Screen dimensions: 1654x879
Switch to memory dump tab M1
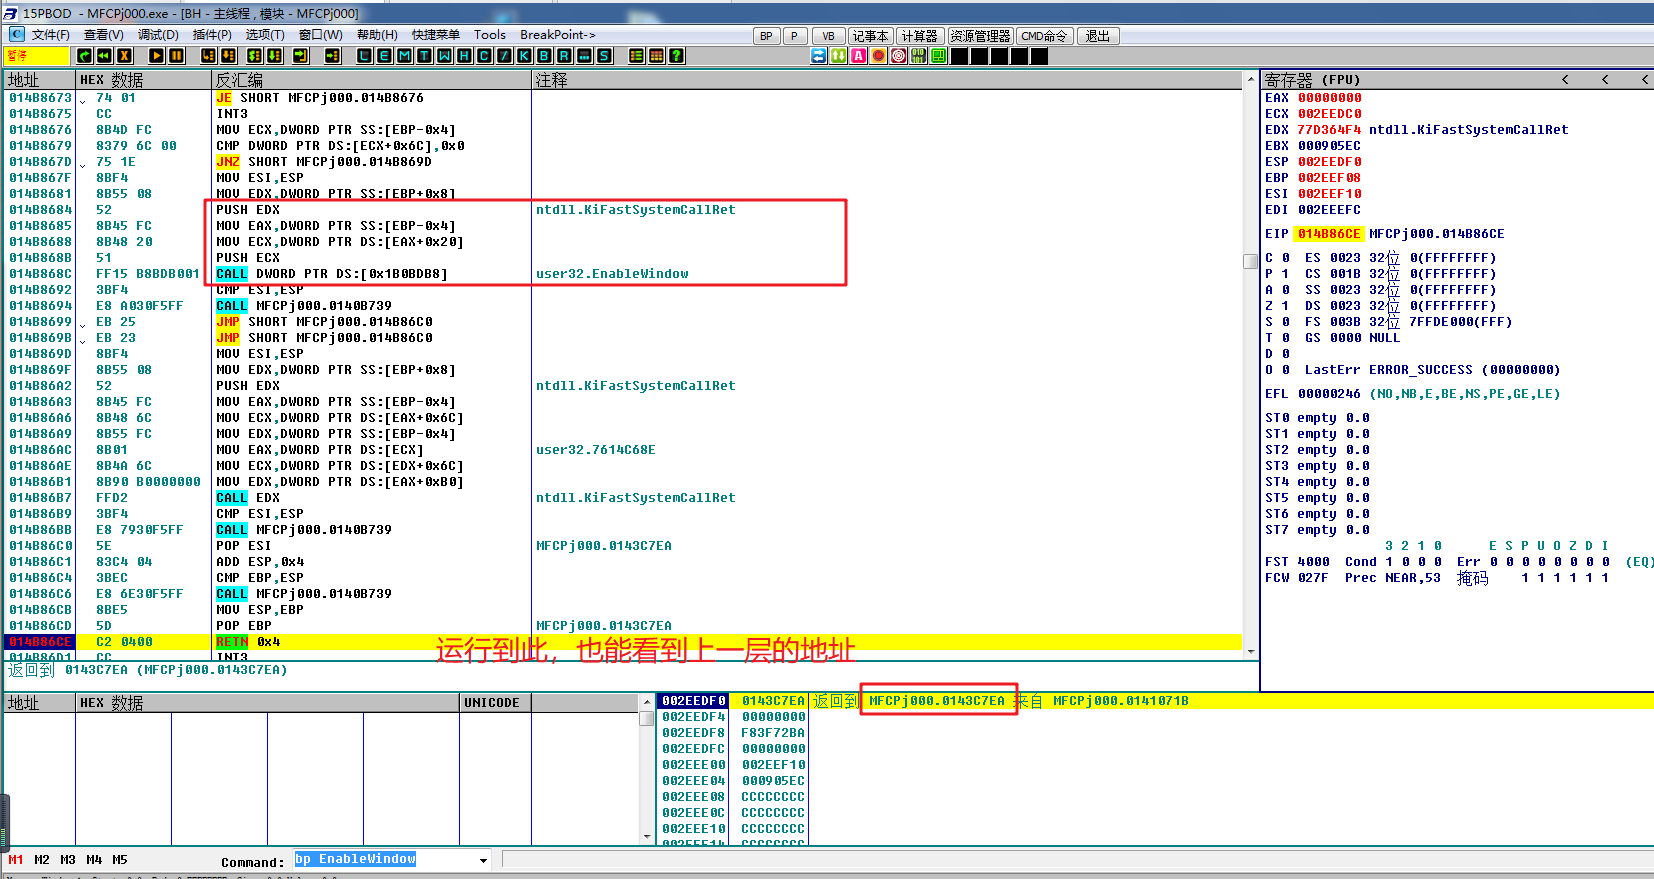click(16, 860)
